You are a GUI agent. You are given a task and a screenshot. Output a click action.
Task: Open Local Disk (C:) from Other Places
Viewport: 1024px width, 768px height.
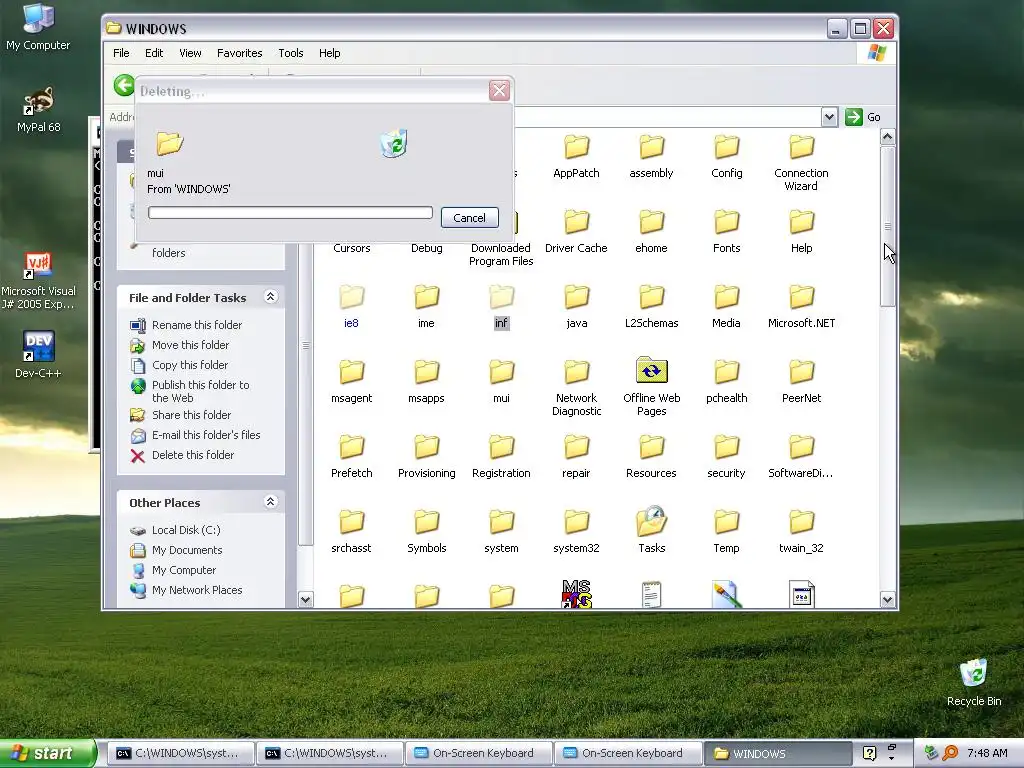pos(185,530)
